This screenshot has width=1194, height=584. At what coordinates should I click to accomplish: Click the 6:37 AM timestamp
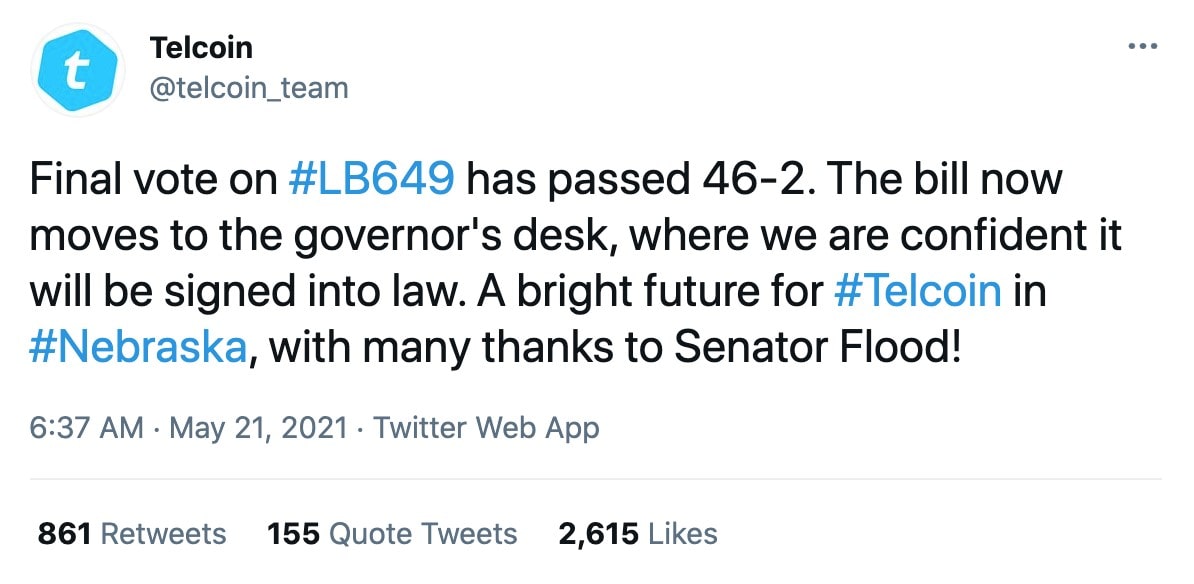tap(87, 428)
